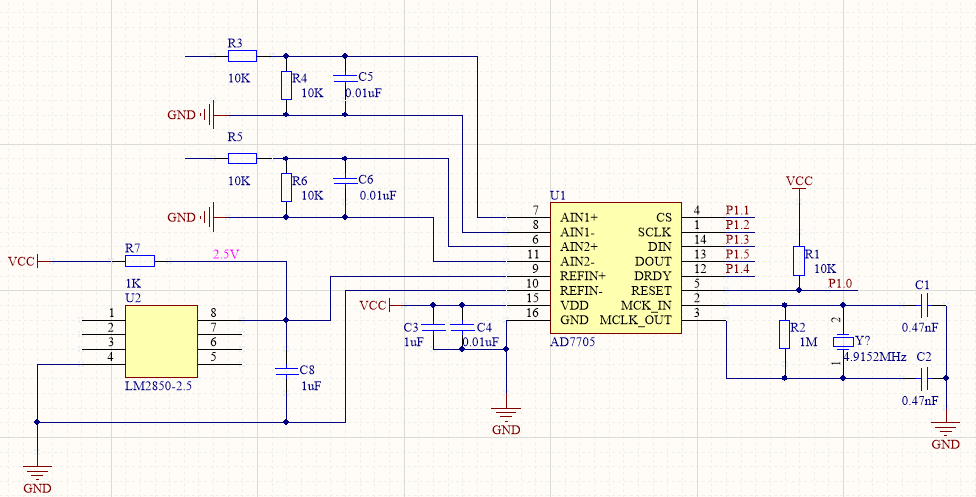Image resolution: width=976 pixels, height=497 pixels.
Task: Select the R5 resistor symbol body
Action: click(x=242, y=158)
